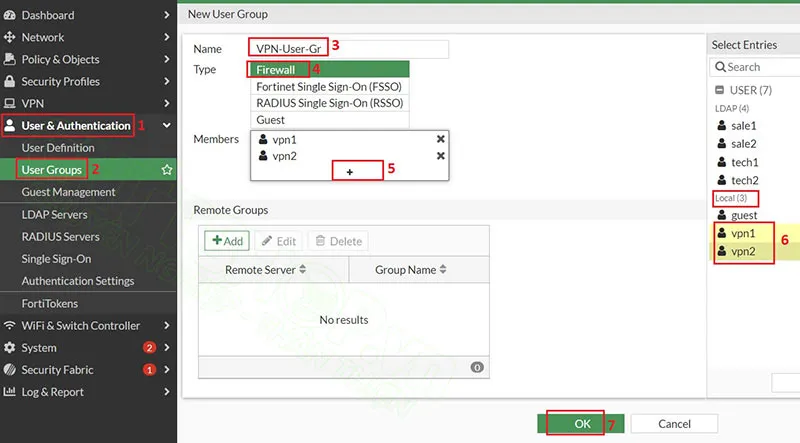800x443 pixels.
Task: Open FortiTokens menu item
Action: [49, 303]
